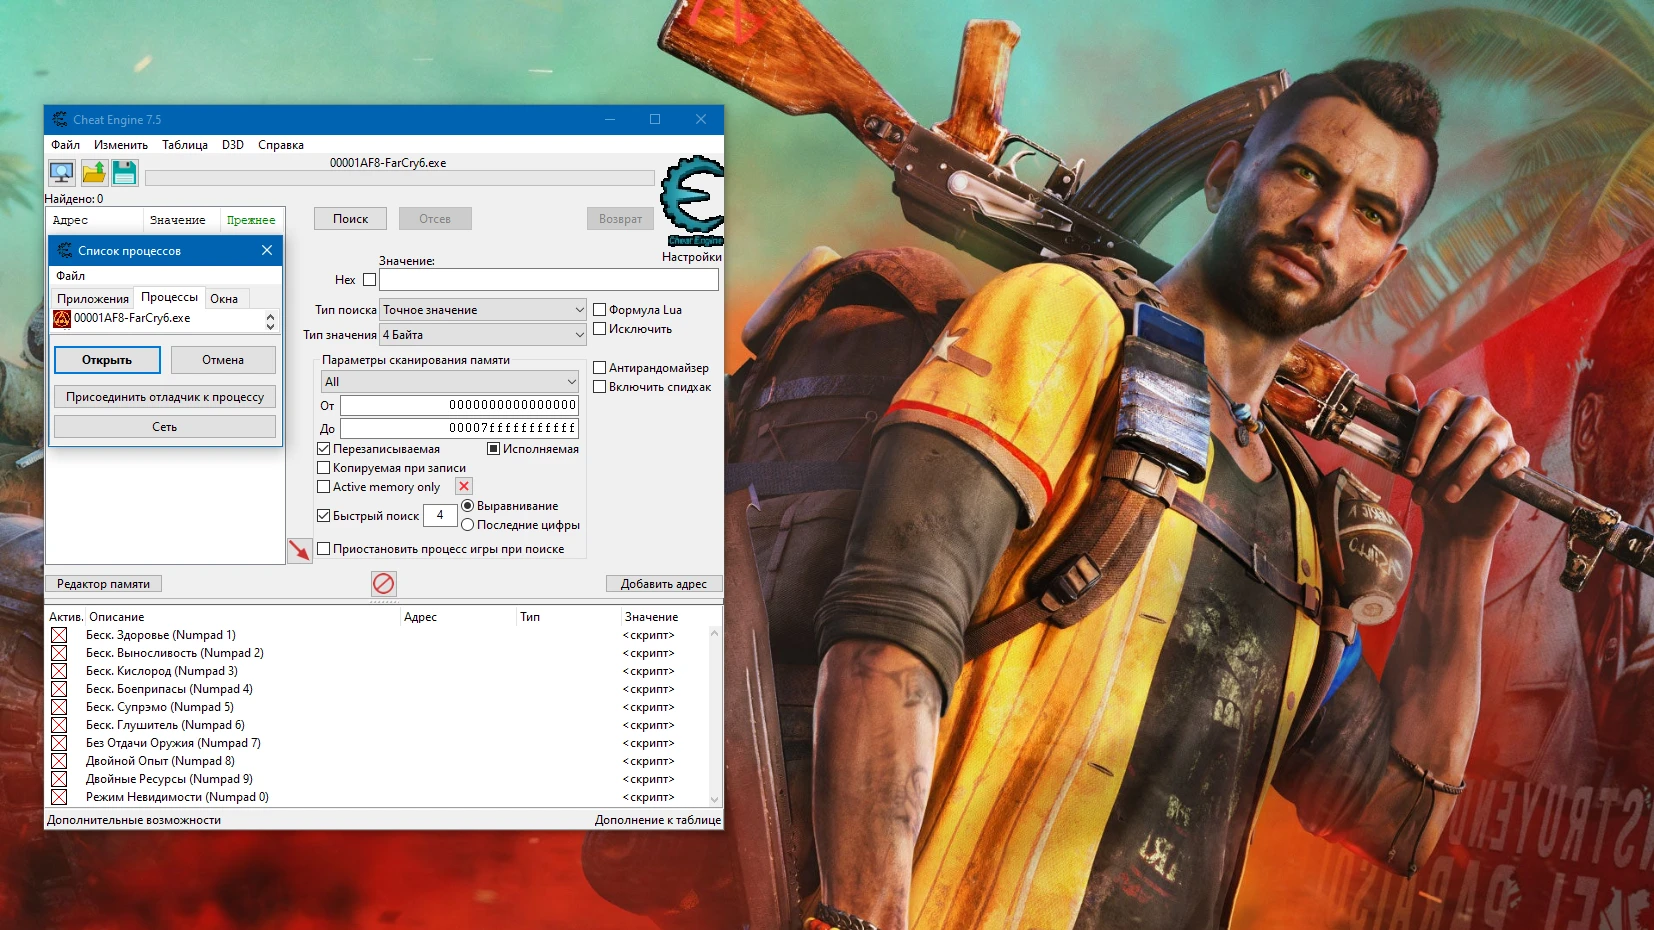Click the red arrow advanced options toggle
The height and width of the screenshot is (930, 1654).
[x=300, y=550]
